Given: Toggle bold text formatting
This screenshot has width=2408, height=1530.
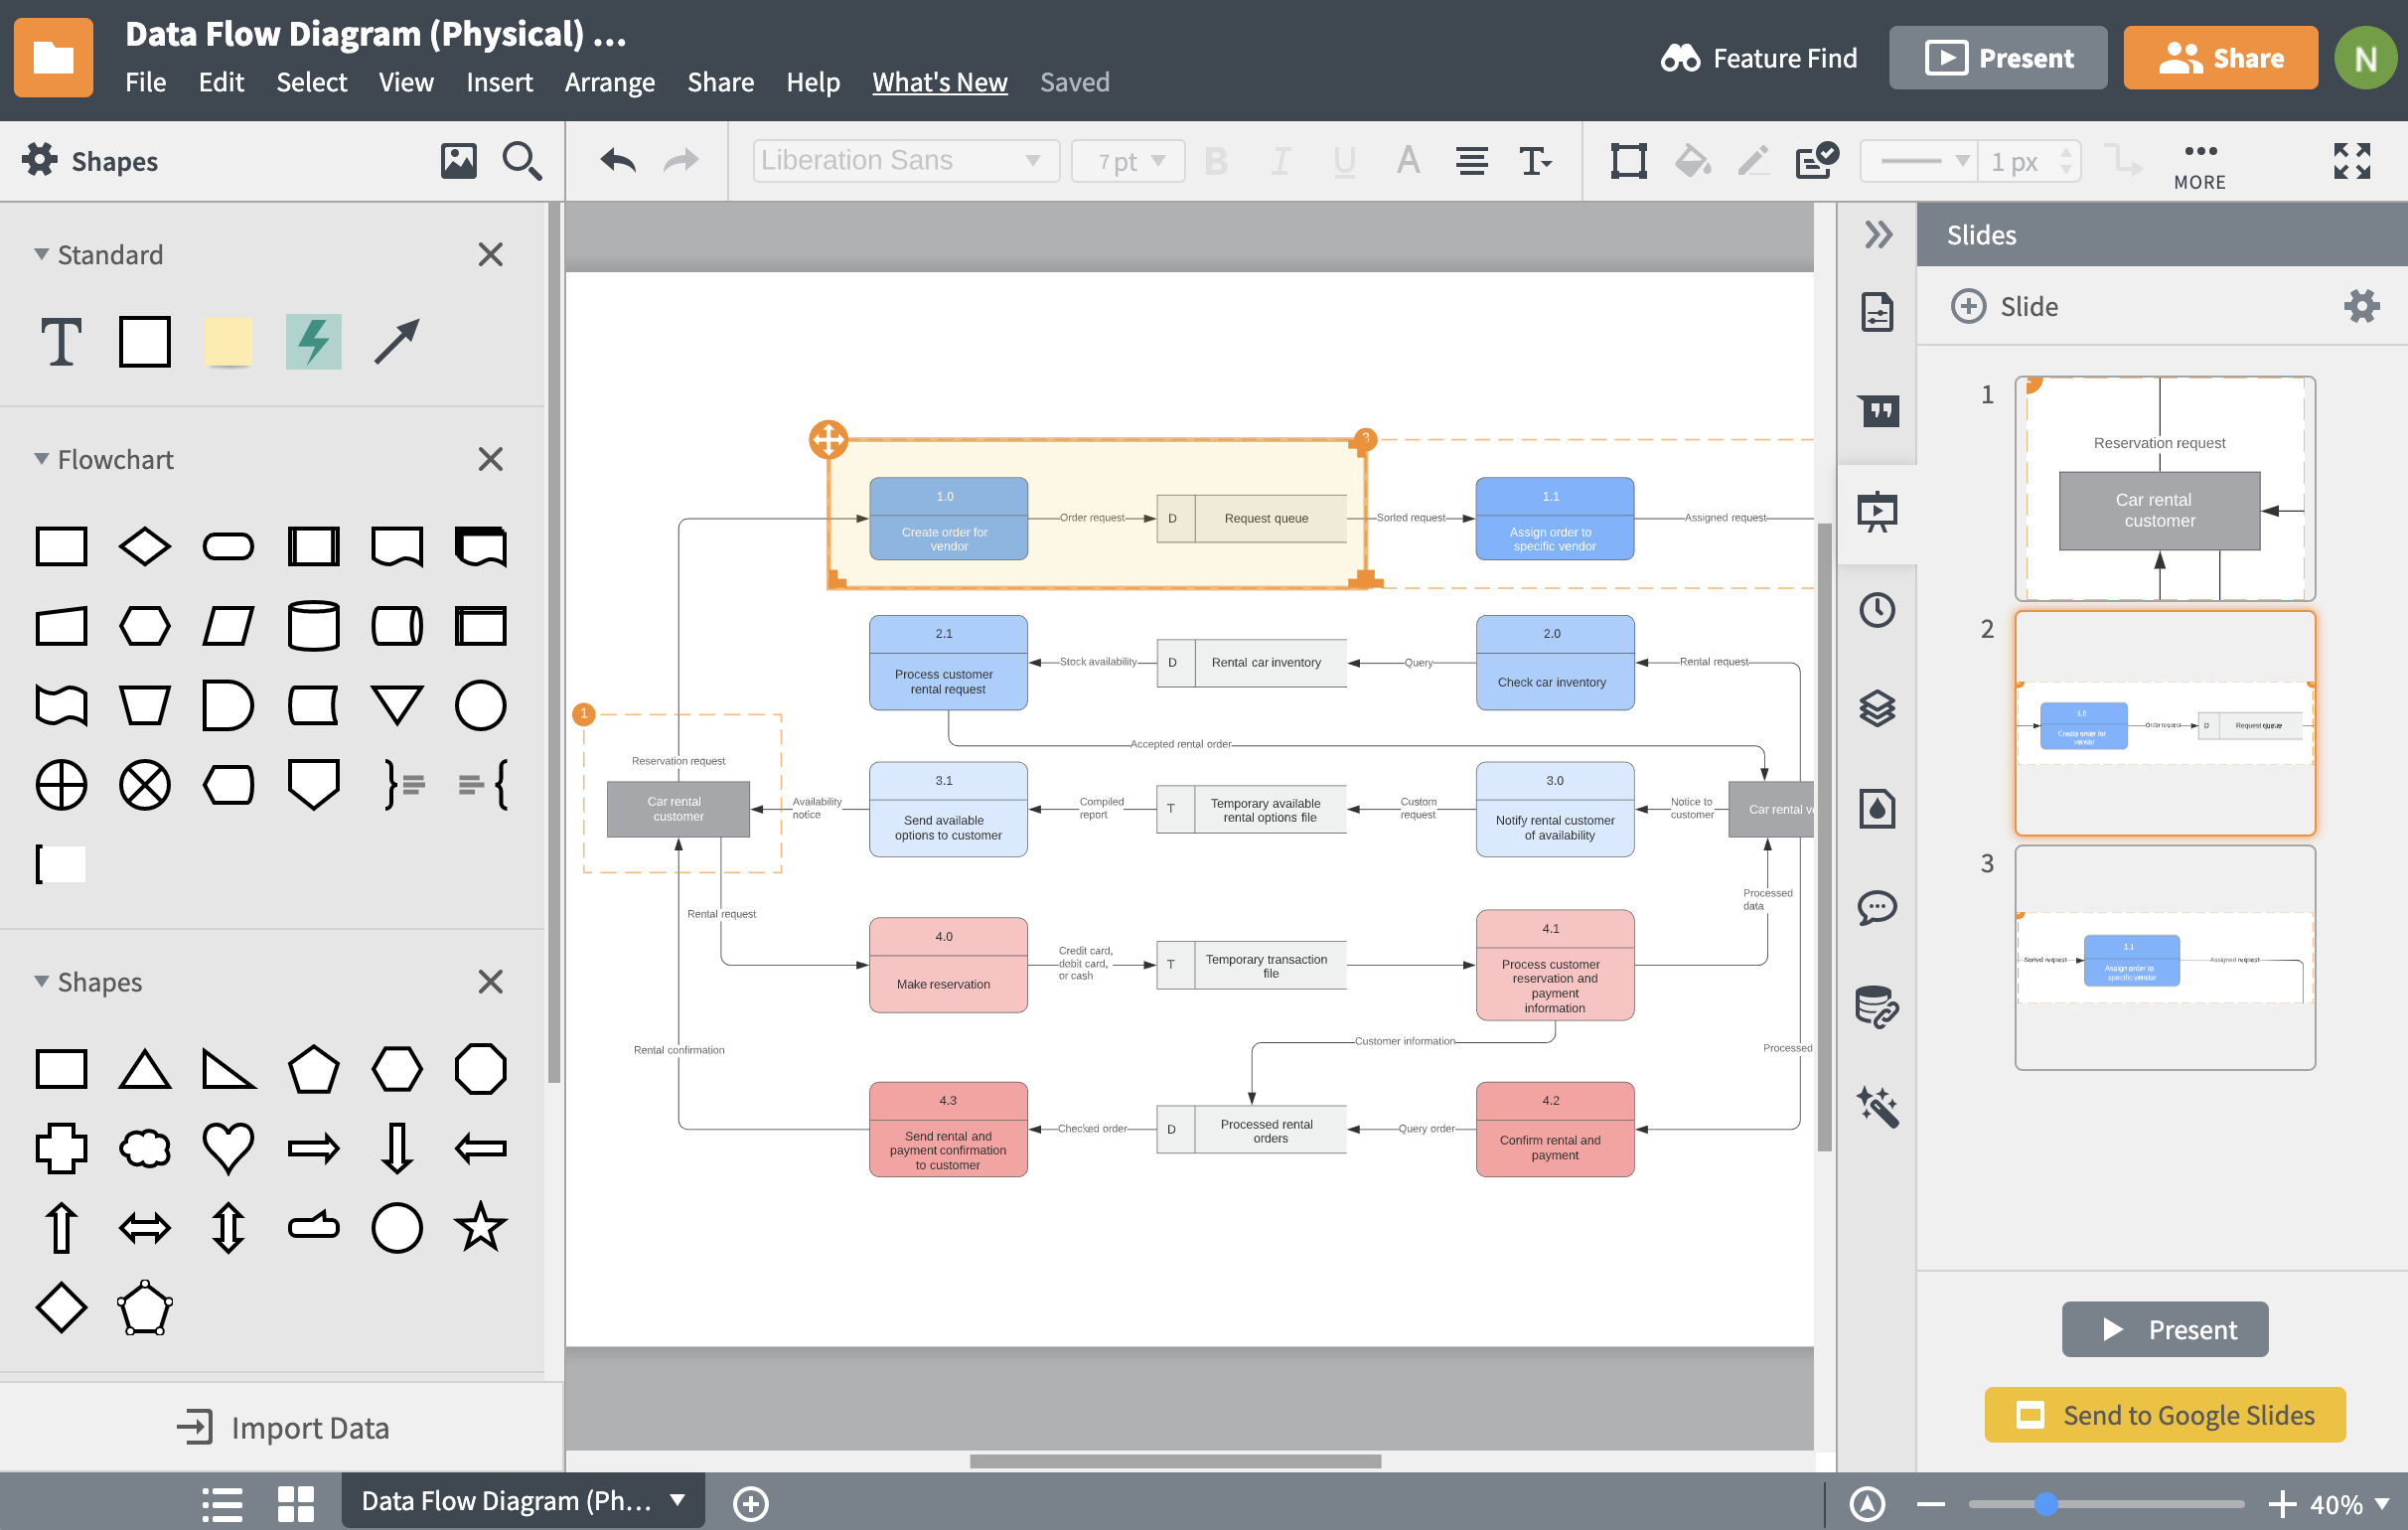Looking at the screenshot, I should point(1216,160).
